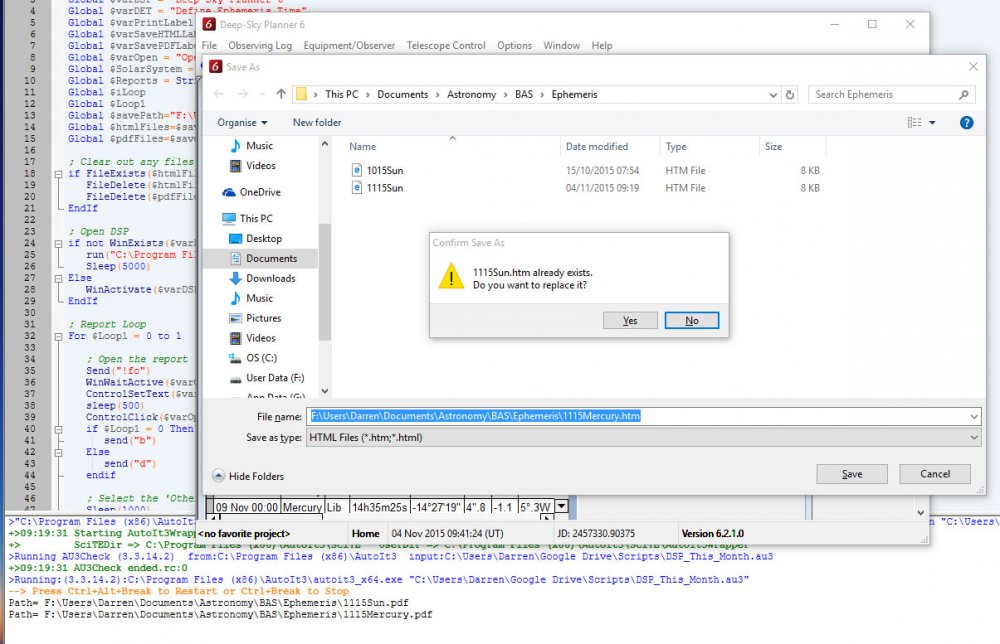Viewport: 1000px width, 644px height.
Task: Click Documents in breadcrumb path
Action: click(x=402, y=94)
